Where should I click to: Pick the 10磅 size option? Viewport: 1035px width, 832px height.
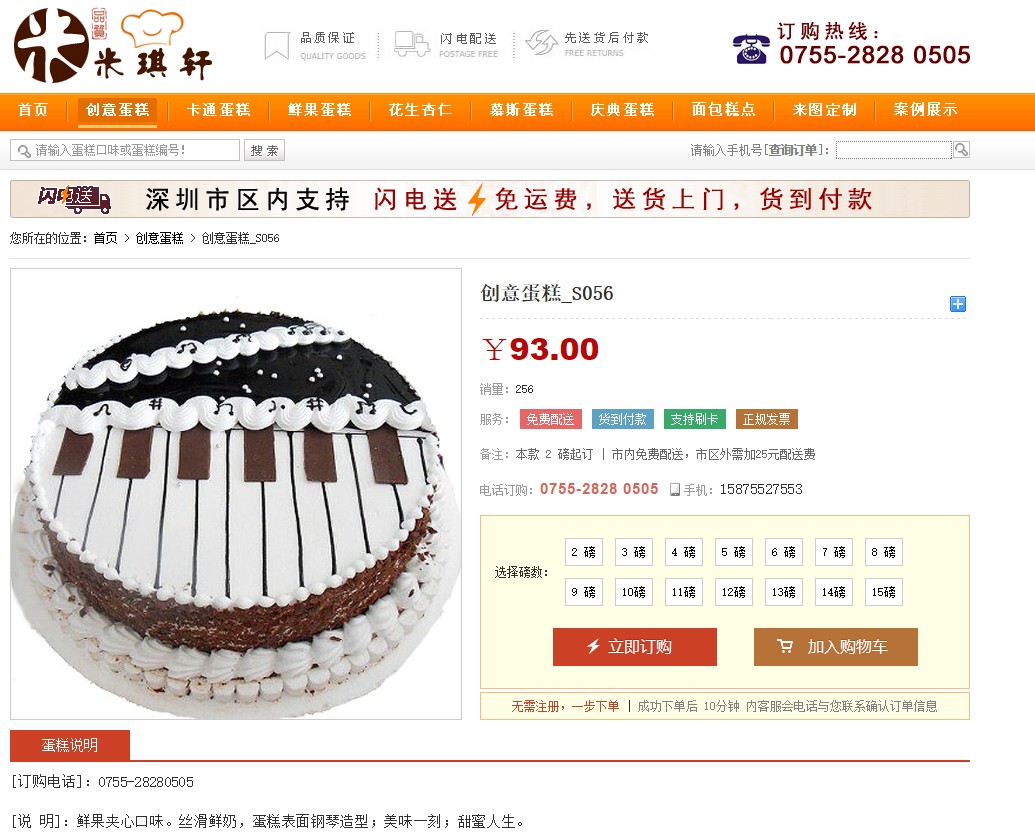634,592
